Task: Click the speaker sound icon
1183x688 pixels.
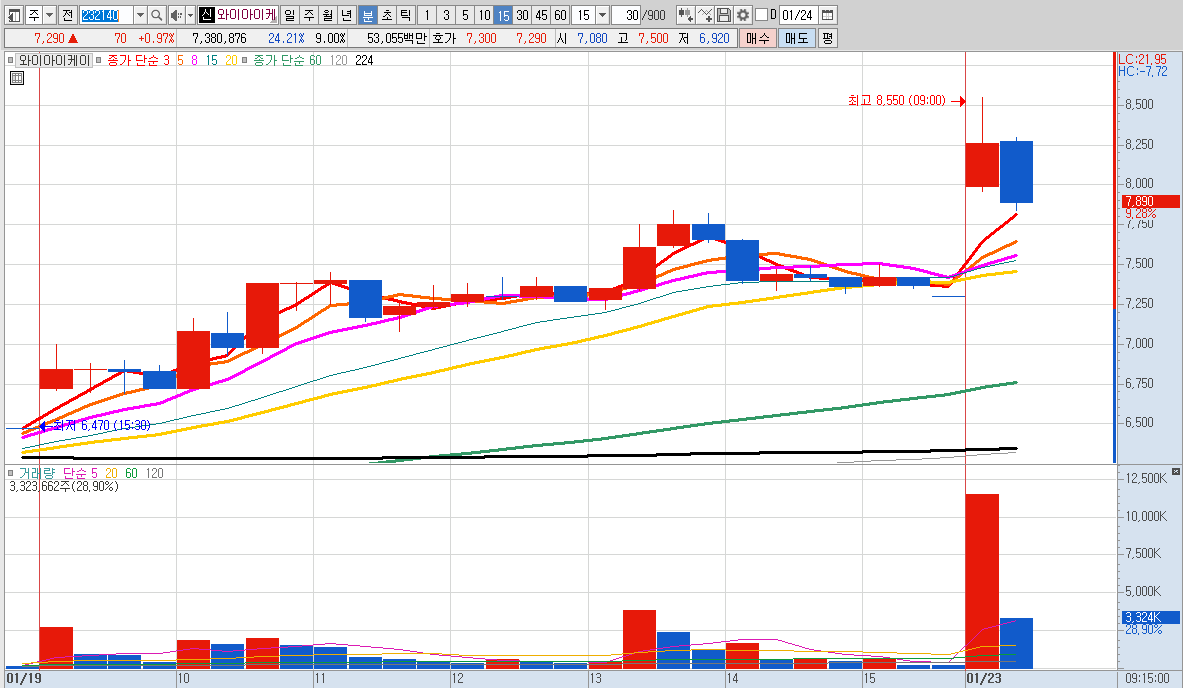Action: pos(176,15)
